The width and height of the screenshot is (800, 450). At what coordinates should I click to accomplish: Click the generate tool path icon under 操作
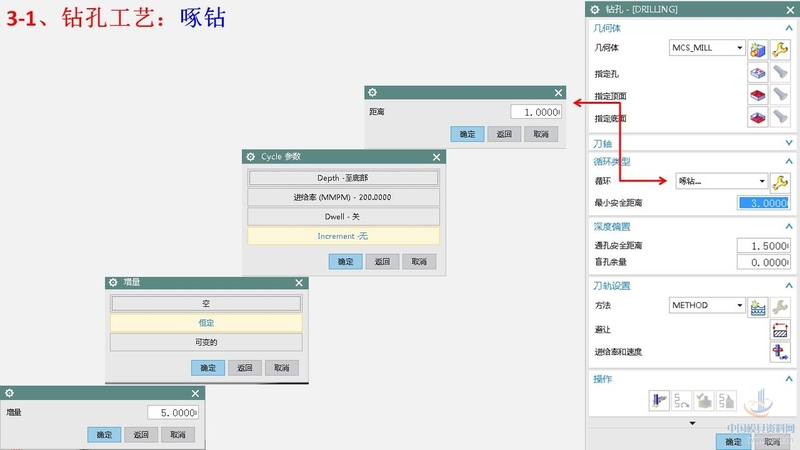[x=659, y=401]
